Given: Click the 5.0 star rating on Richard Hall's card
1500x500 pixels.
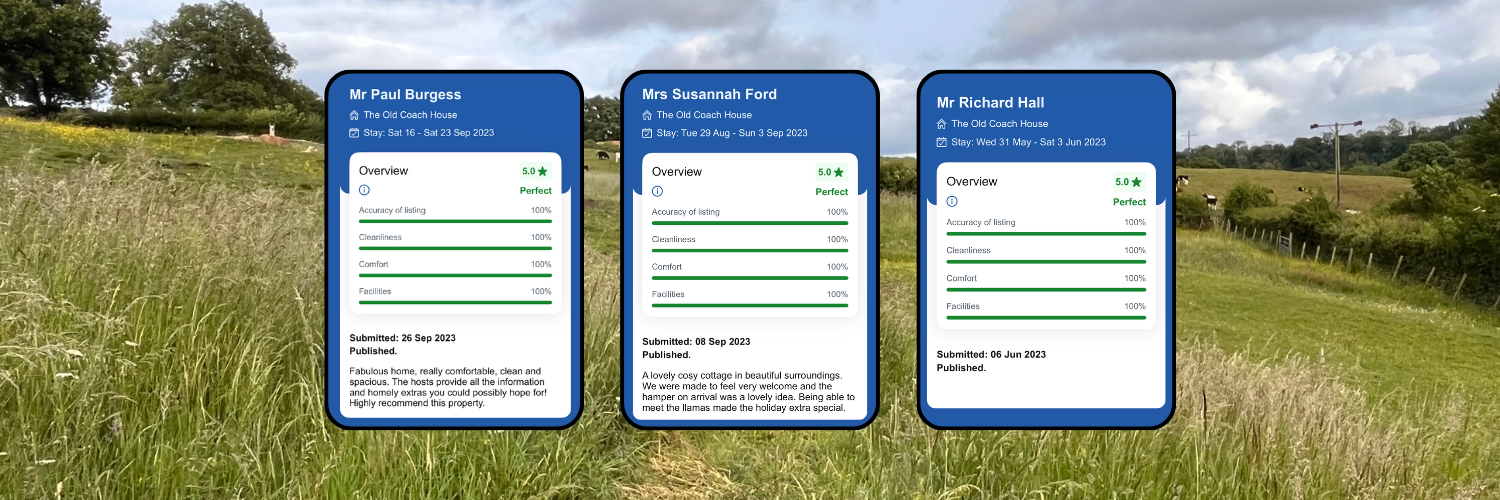Looking at the screenshot, I should coord(1128,182).
